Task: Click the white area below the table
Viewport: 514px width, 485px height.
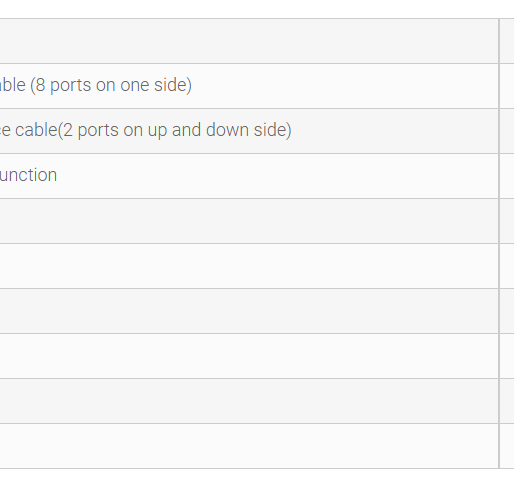Action: click(x=257, y=477)
